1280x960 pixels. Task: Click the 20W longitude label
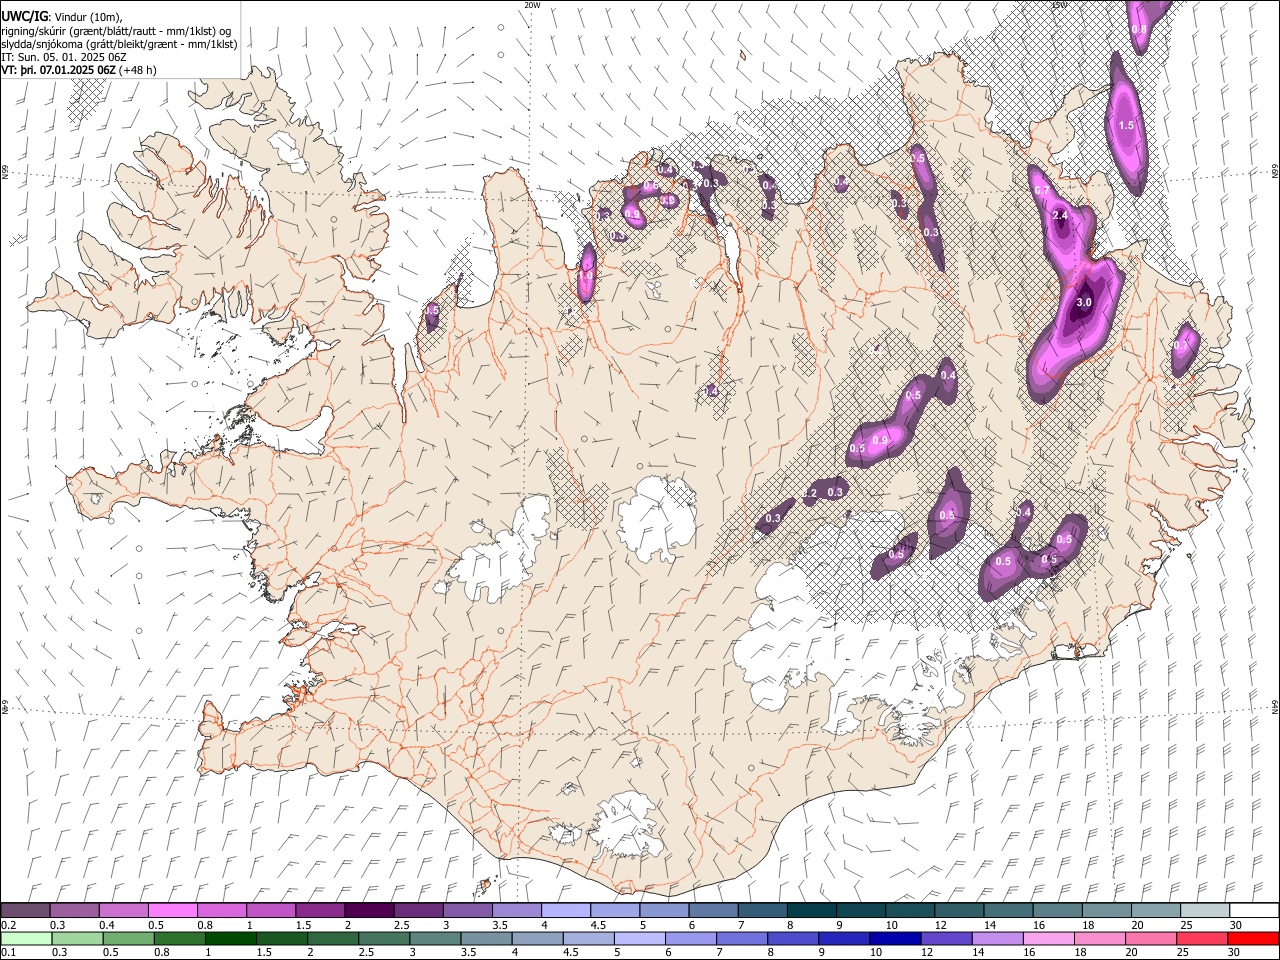point(532,5)
